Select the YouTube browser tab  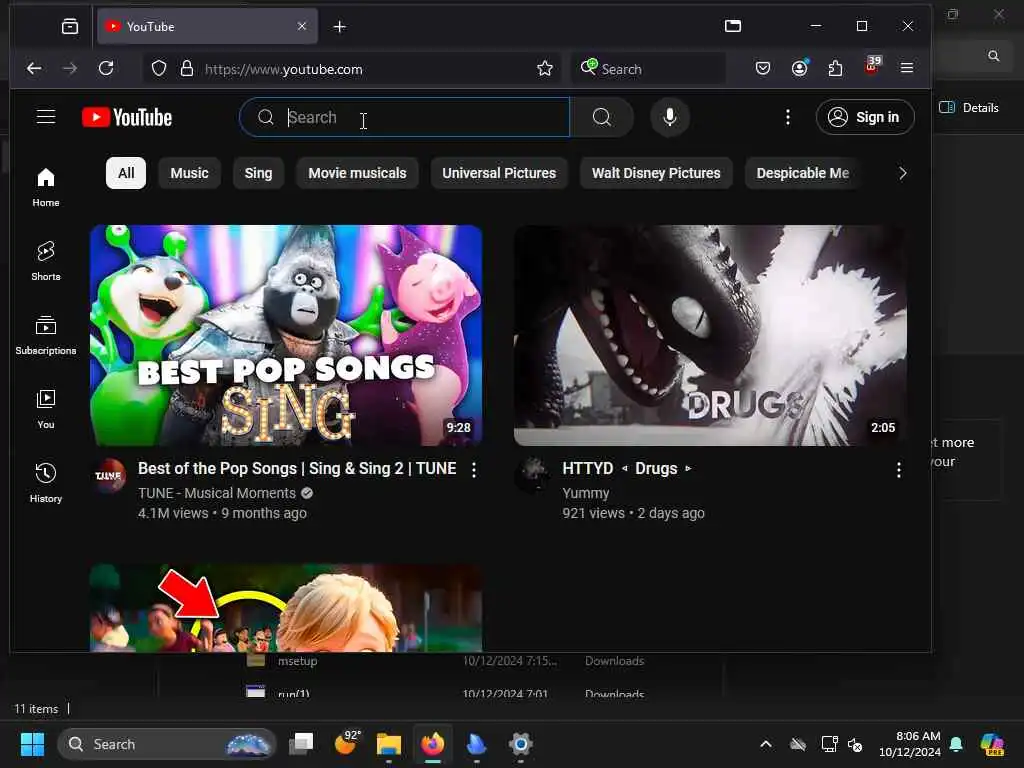point(208,26)
